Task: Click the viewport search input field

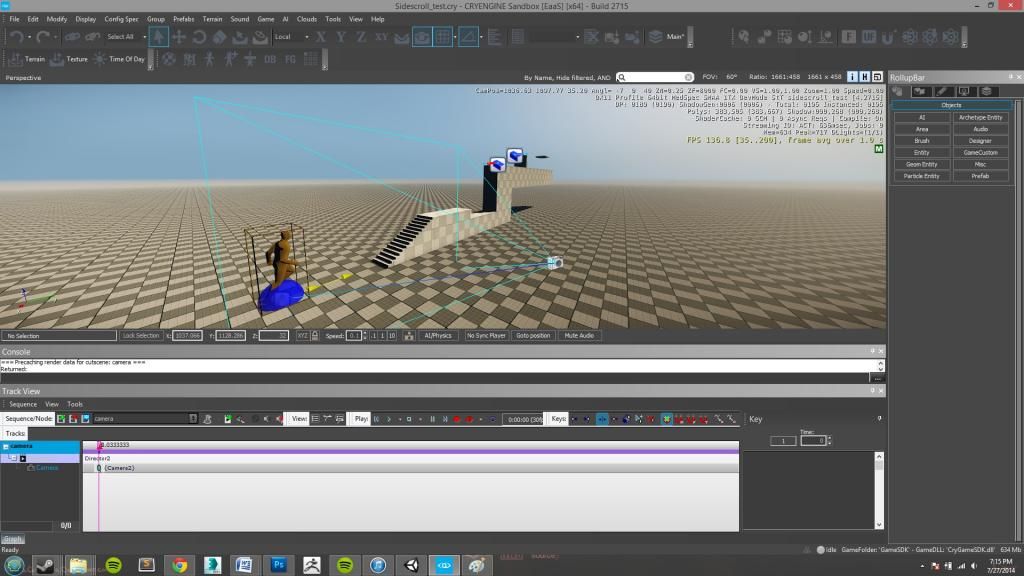Action: (656, 77)
